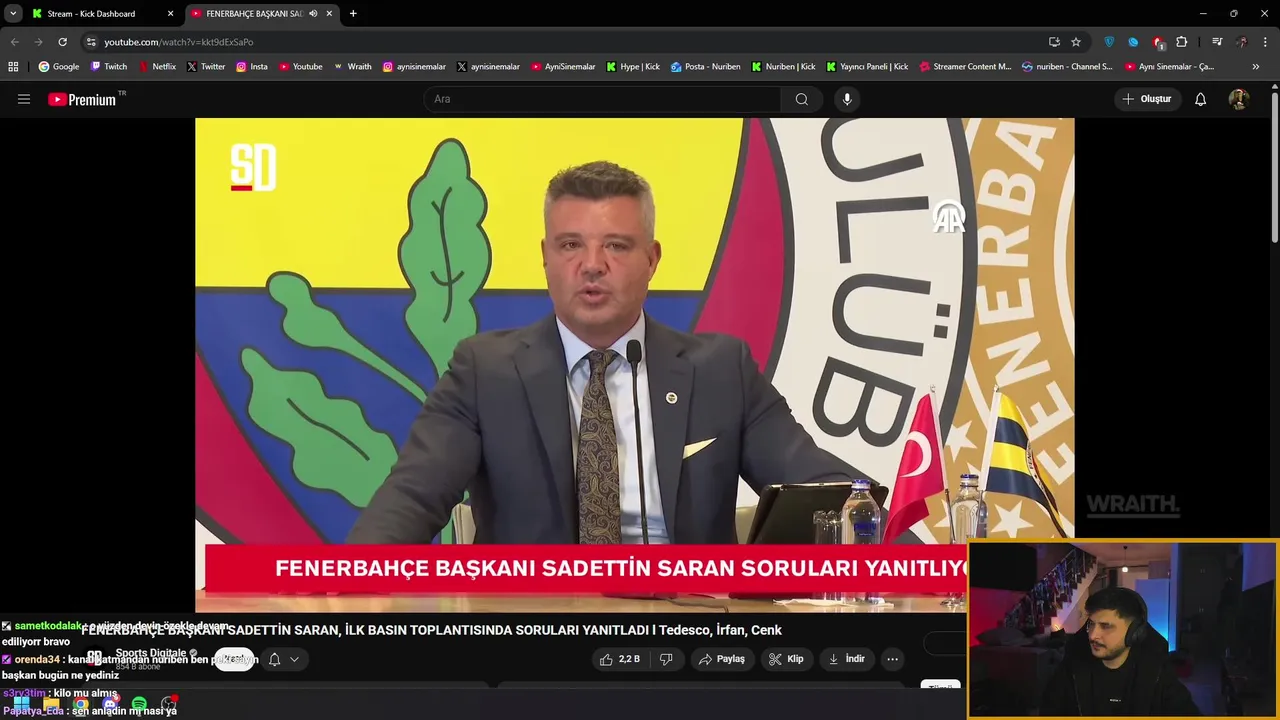Open YouTube notifications bell
The height and width of the screenshot is (720, 1280).
coord(1200,99)
